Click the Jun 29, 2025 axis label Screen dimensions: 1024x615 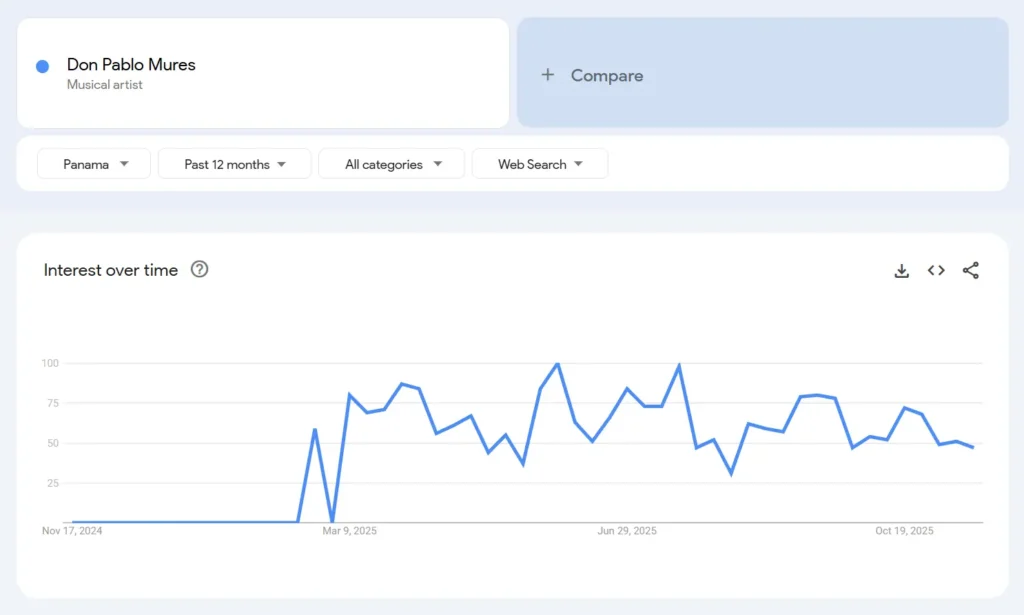[627, 531]
